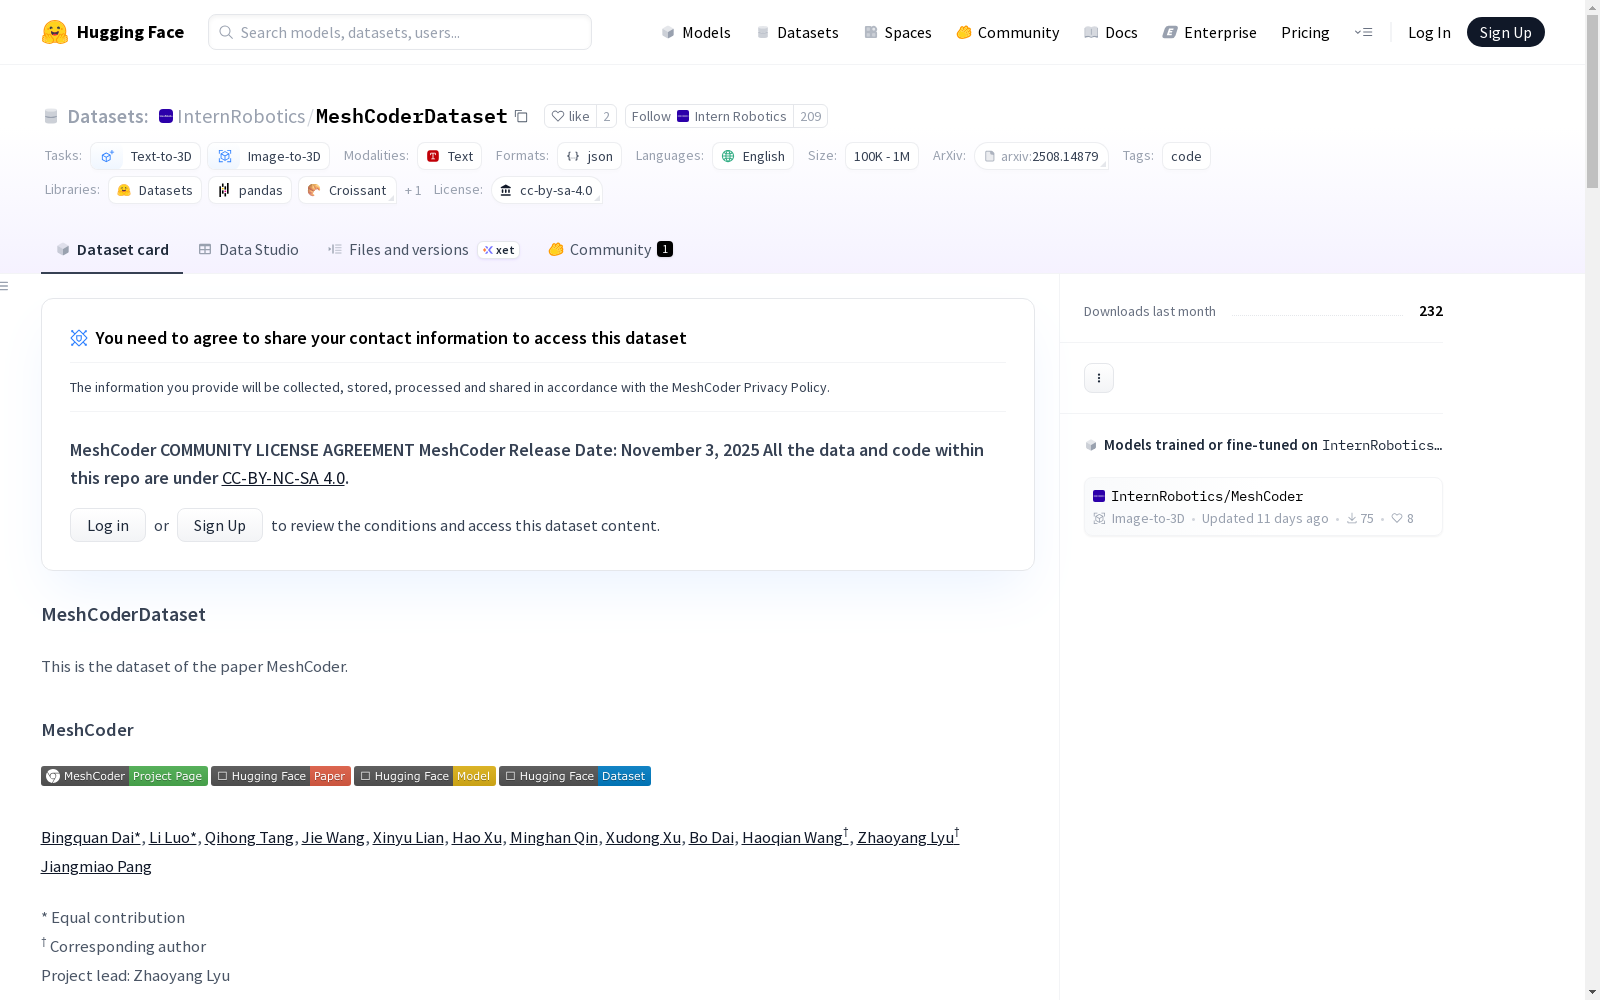1600x1000 pixels.
Task: Open Community in the top navigation
Action: point(1008,32)
